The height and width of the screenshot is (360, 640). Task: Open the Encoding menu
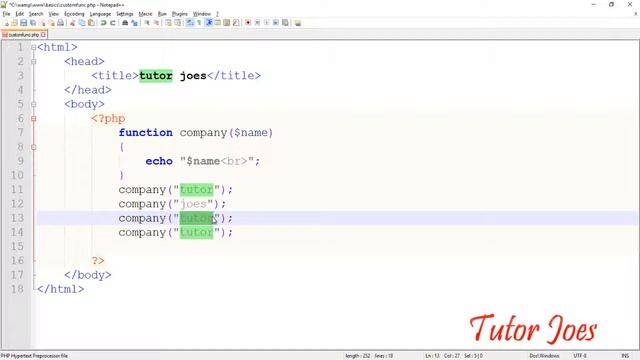(74, 14)
